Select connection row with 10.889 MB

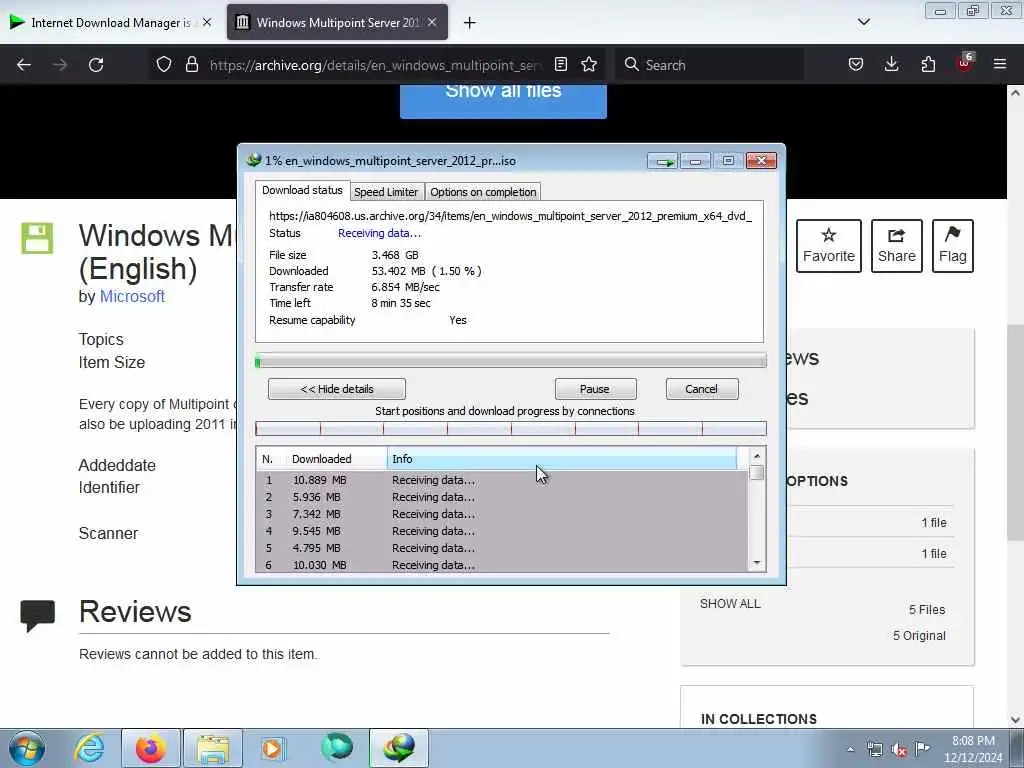click(x=502, y=480)
